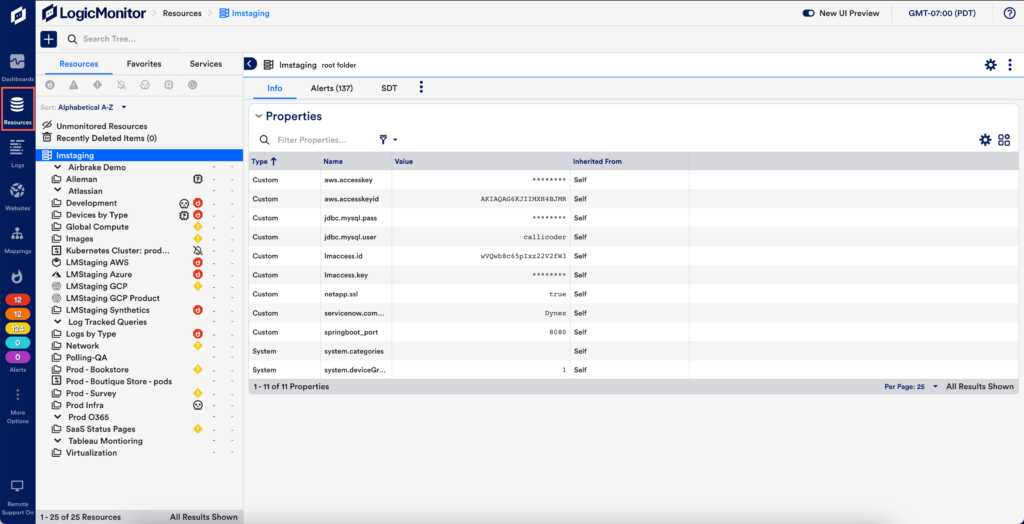Click yellow warning badge on Global Compute
The width and height of the screenshot is (1024, 524).
tap(198, 227)
